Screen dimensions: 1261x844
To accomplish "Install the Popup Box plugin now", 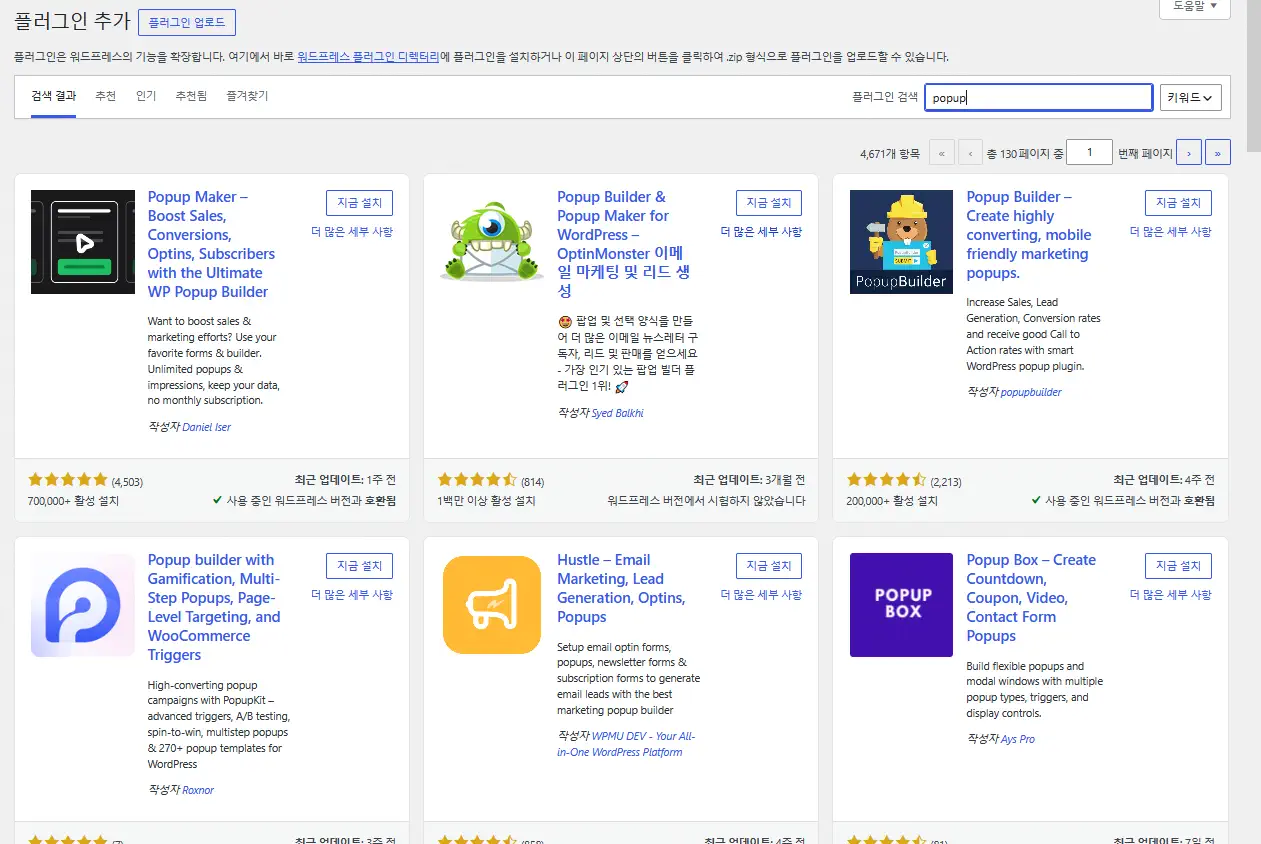I will pyautogui.click(x=1178, y=566).
